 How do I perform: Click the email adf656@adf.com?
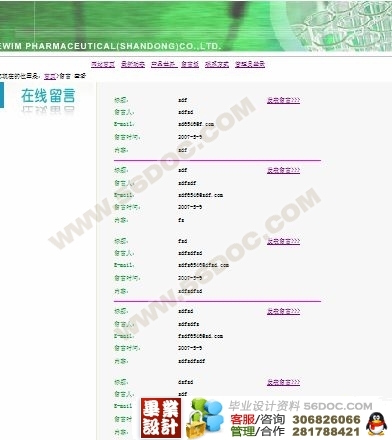pyautogui.click(x=200, y=195)
